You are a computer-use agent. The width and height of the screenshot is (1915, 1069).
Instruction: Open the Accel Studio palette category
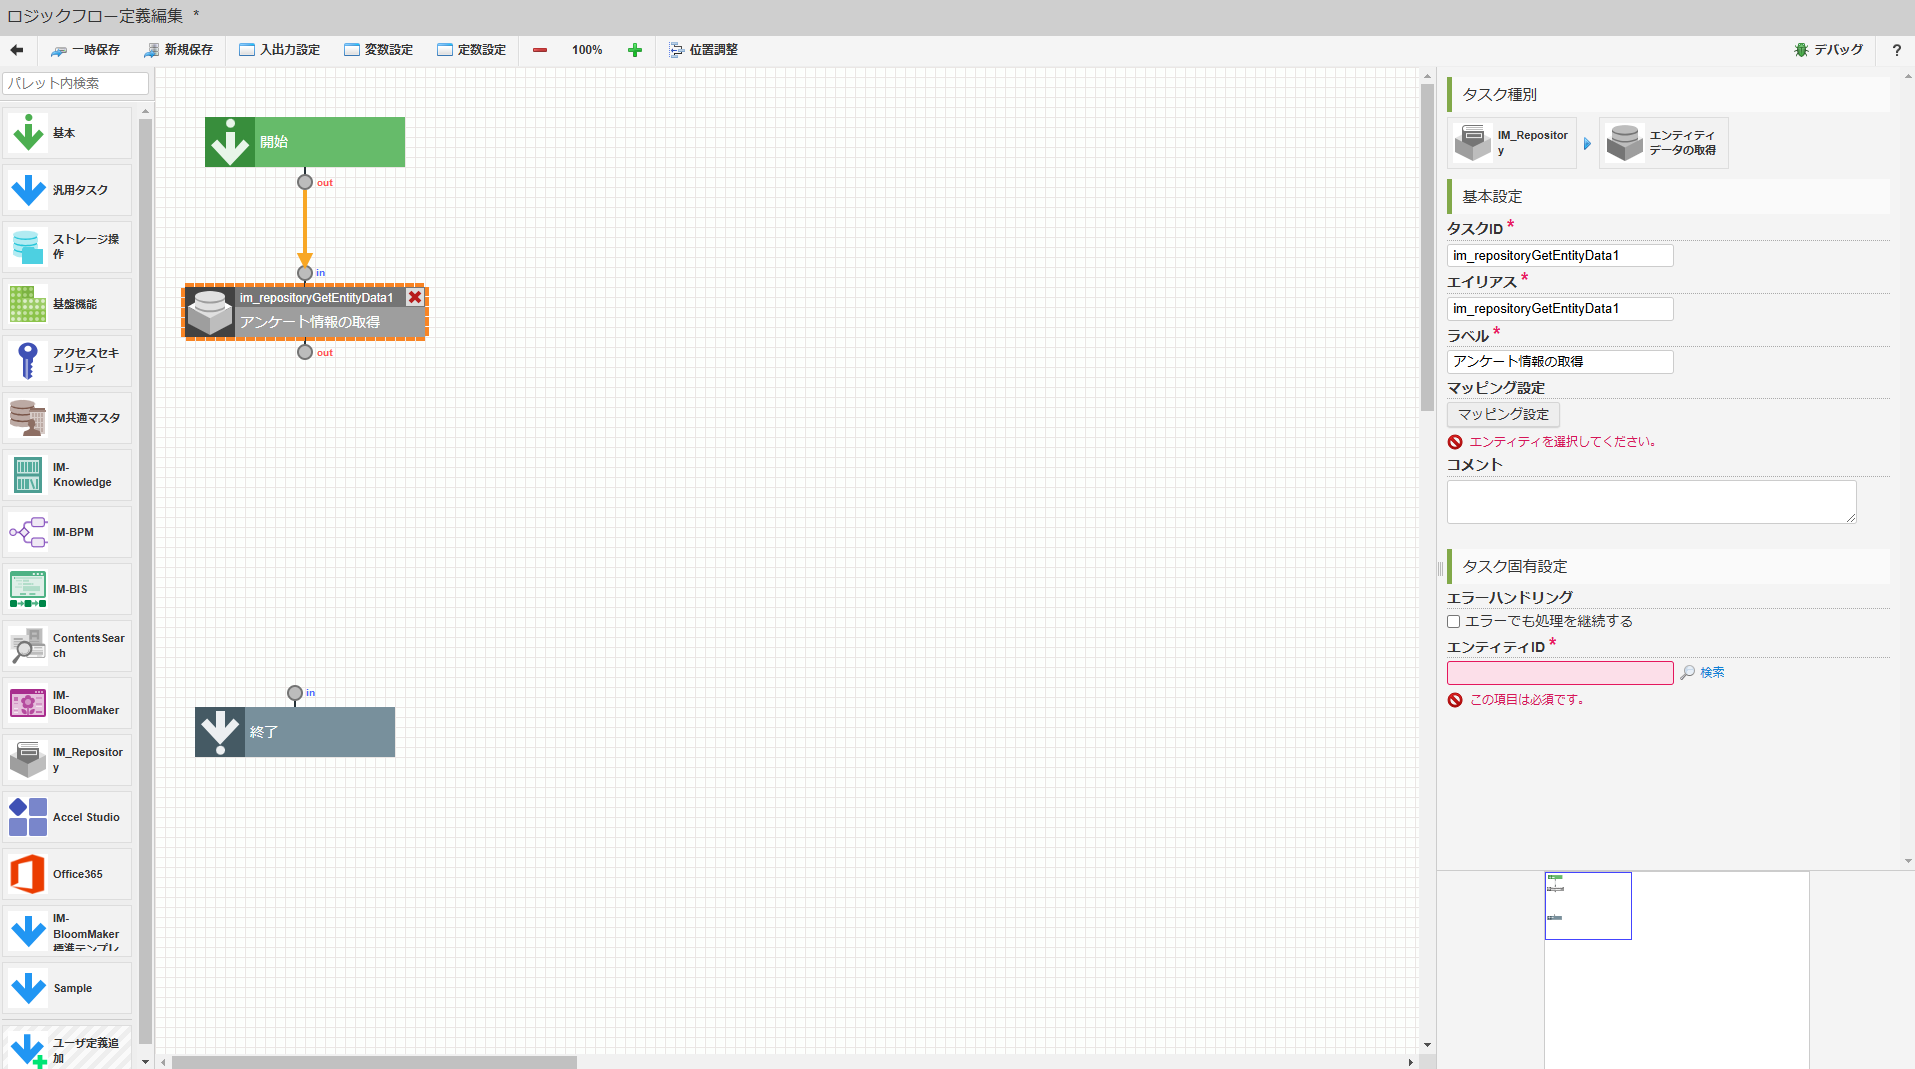(27, 816)
